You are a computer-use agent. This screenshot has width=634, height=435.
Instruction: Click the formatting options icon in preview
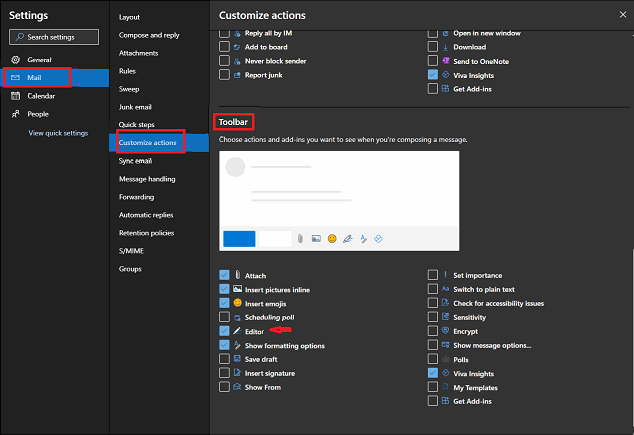tap(363, 239)
